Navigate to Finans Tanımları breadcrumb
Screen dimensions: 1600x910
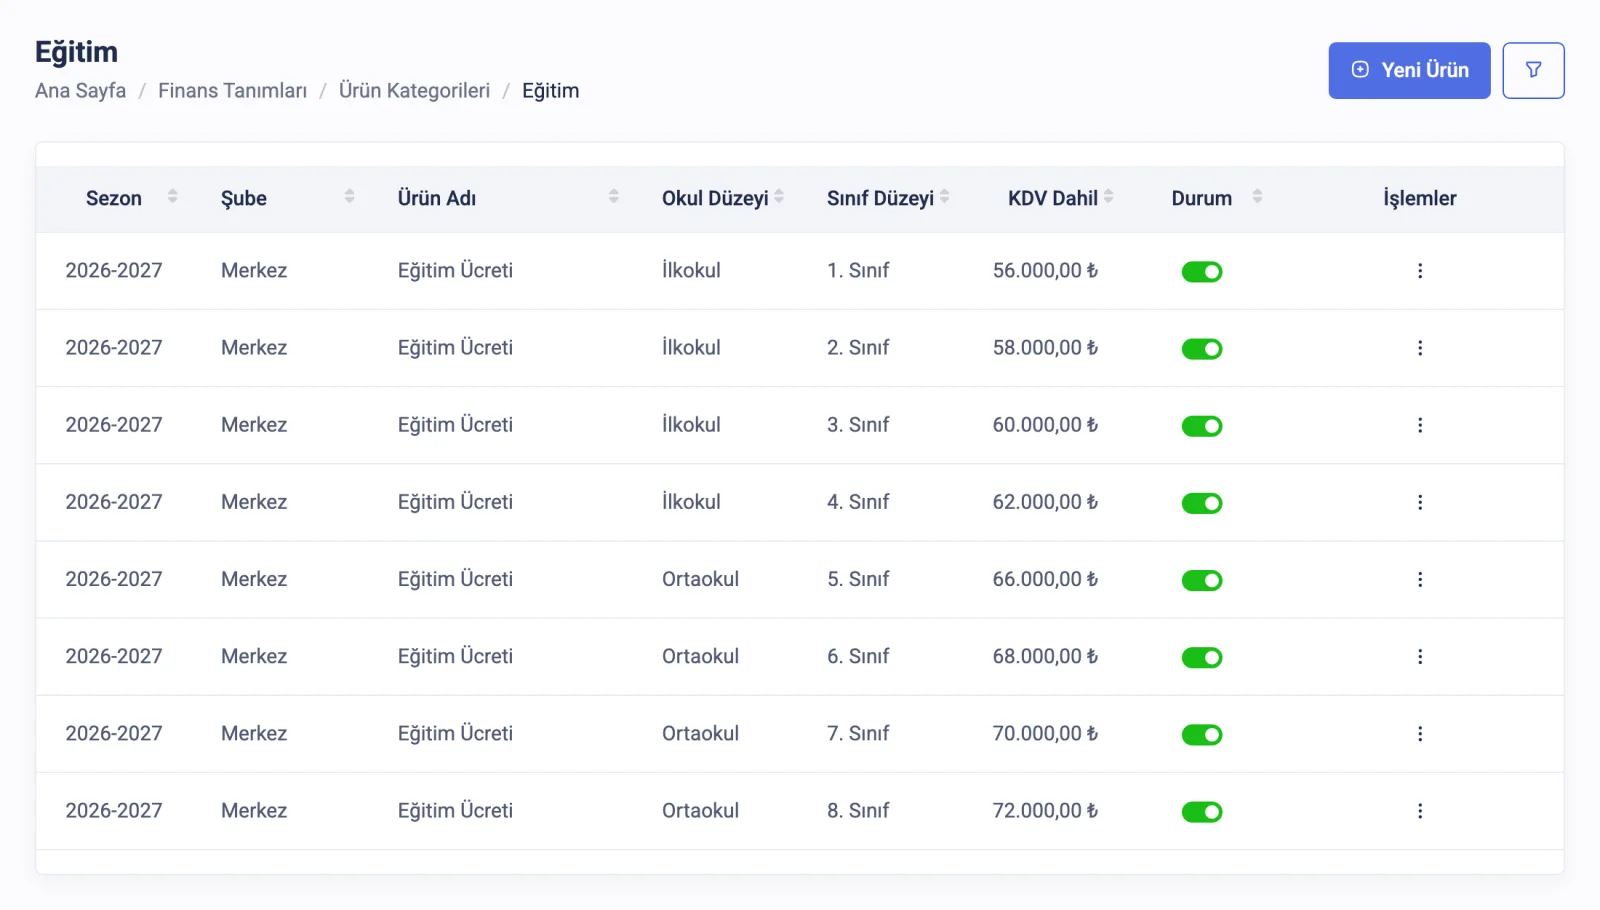232,91
